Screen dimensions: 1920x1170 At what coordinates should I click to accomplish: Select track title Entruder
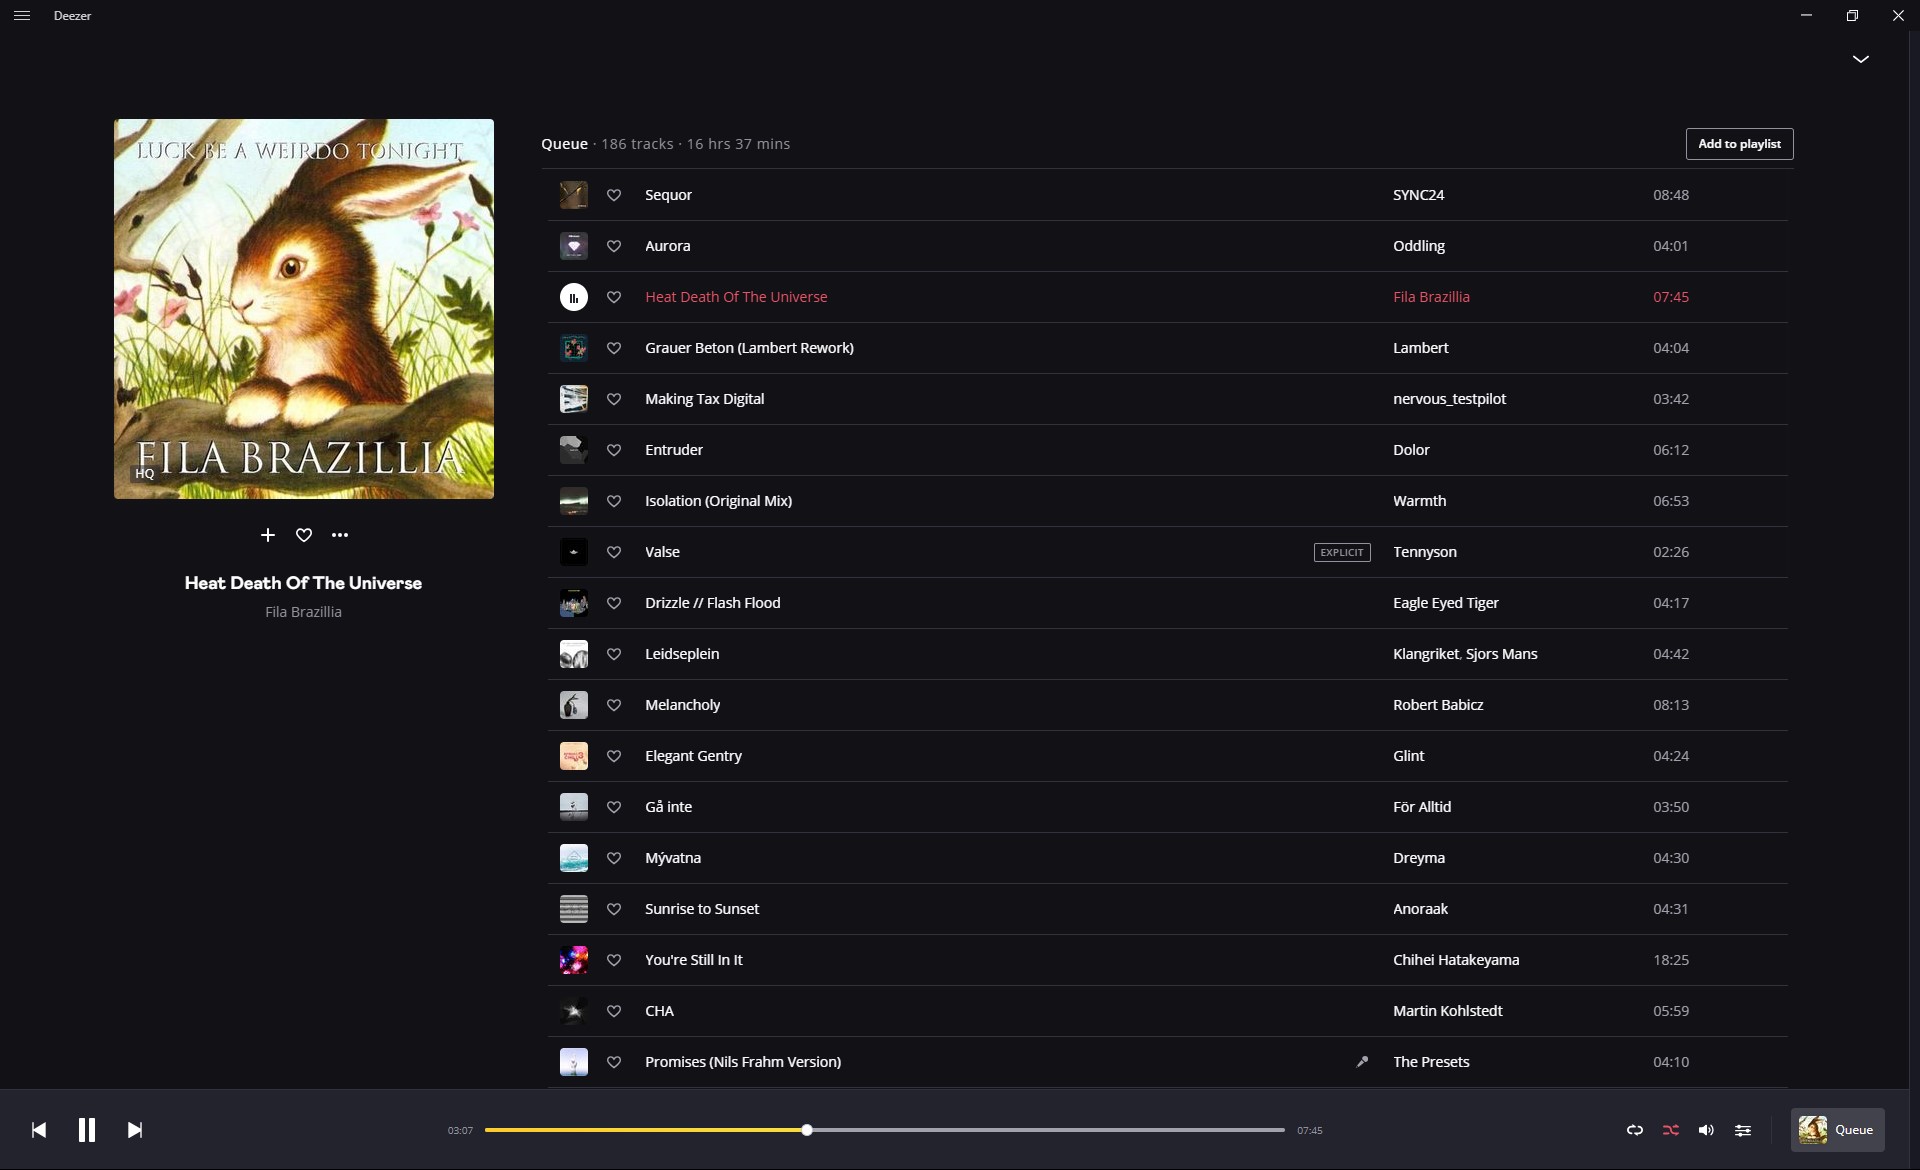click(x=674, y=450)
